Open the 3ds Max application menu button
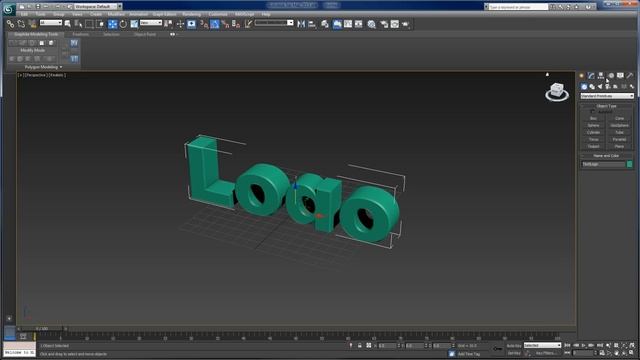 pyautogui.click(x=8, y=9)
